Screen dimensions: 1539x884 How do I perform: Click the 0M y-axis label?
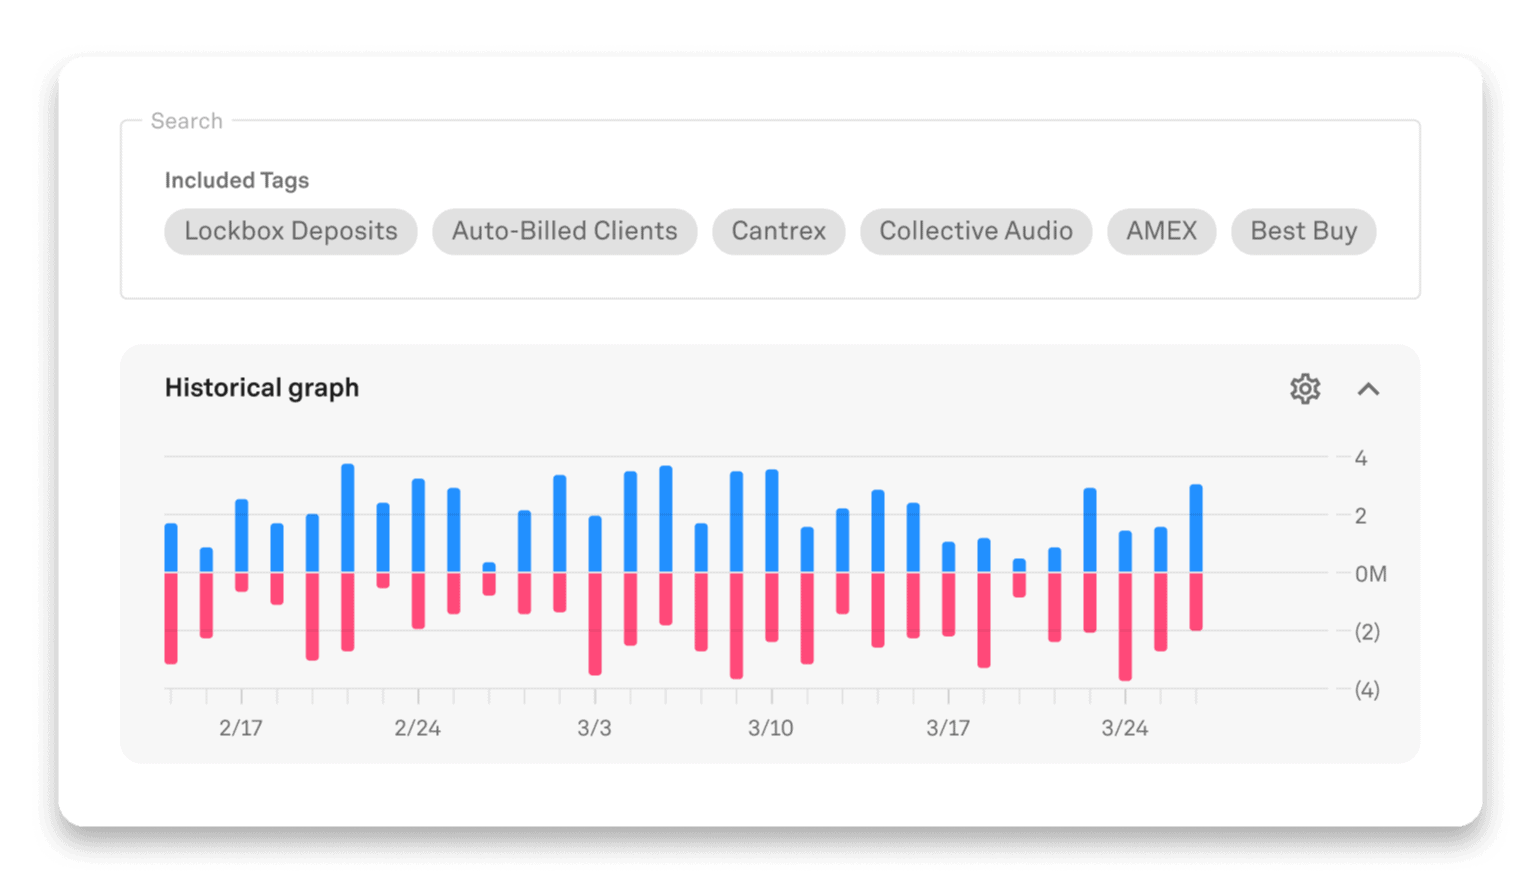point(1370,574)
